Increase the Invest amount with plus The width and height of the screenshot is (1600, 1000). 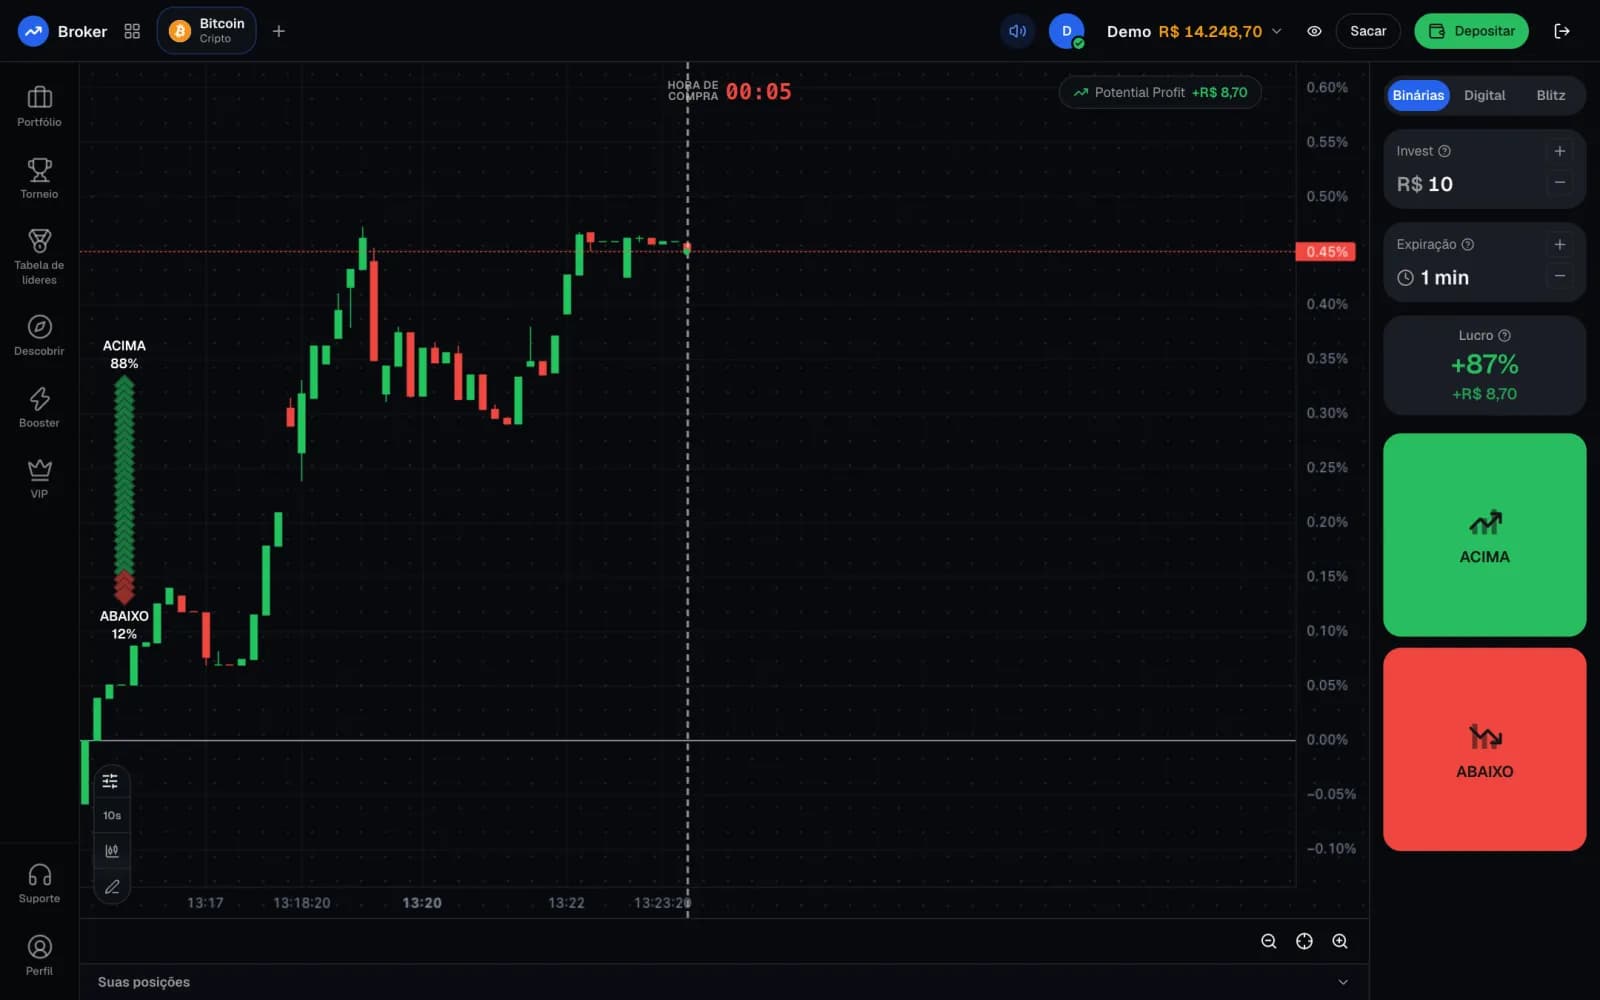point(1559,151)
